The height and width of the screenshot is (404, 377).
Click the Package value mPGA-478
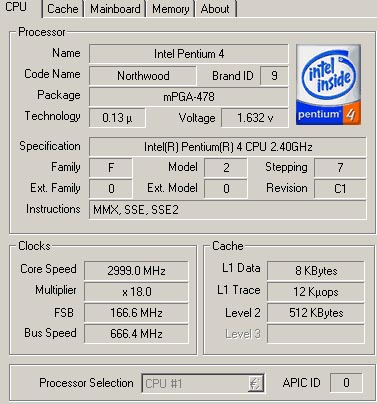tap(189, 97)
